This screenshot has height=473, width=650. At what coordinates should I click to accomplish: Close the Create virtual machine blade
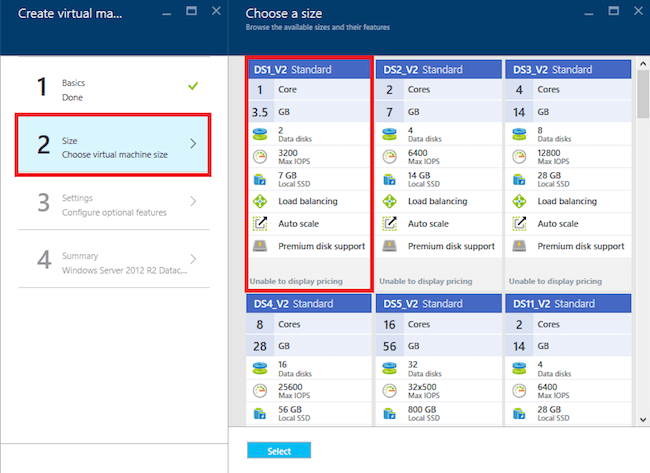pos(216,11)
